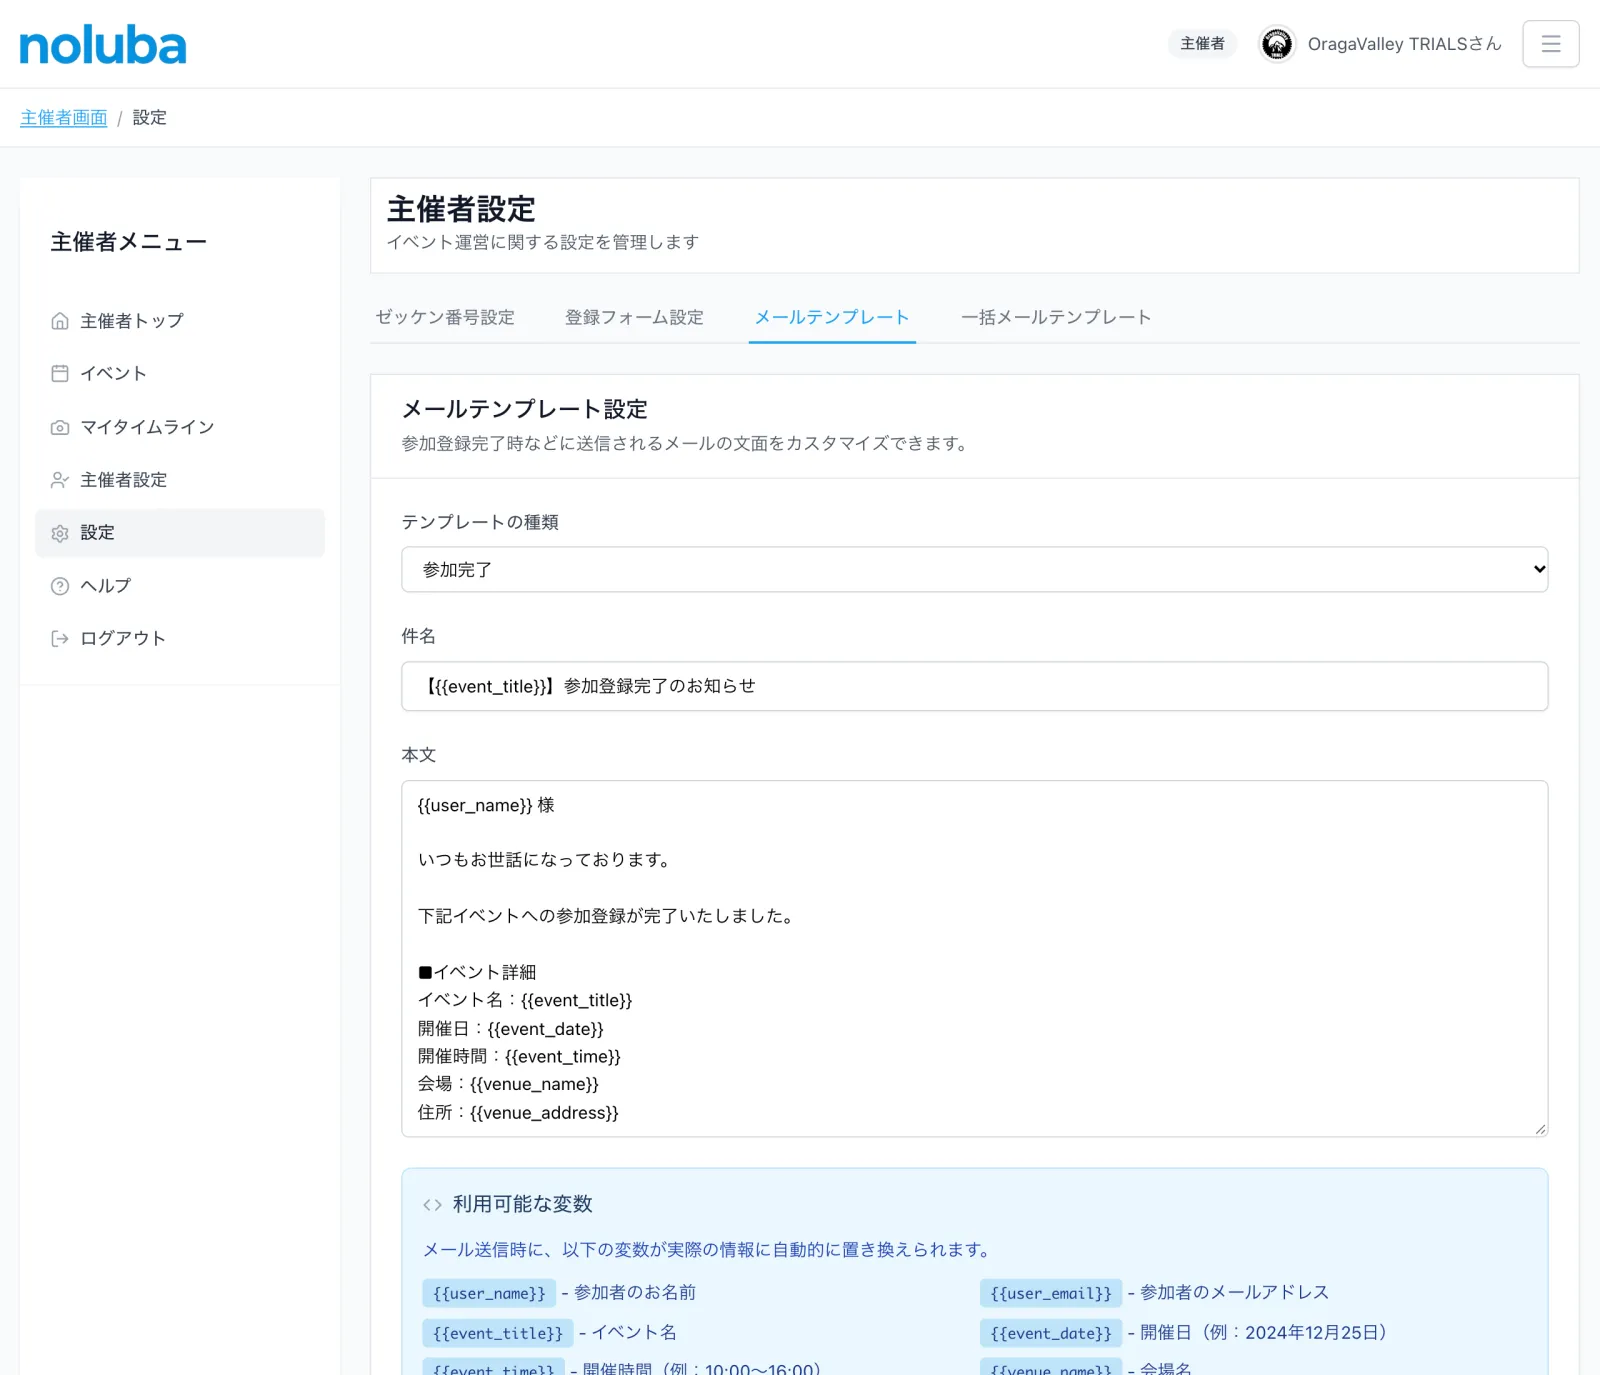This screenshot has height=1375, width=1600.
Task: Go to イベント in the sidebar
Action: click(x=180, y=374)
